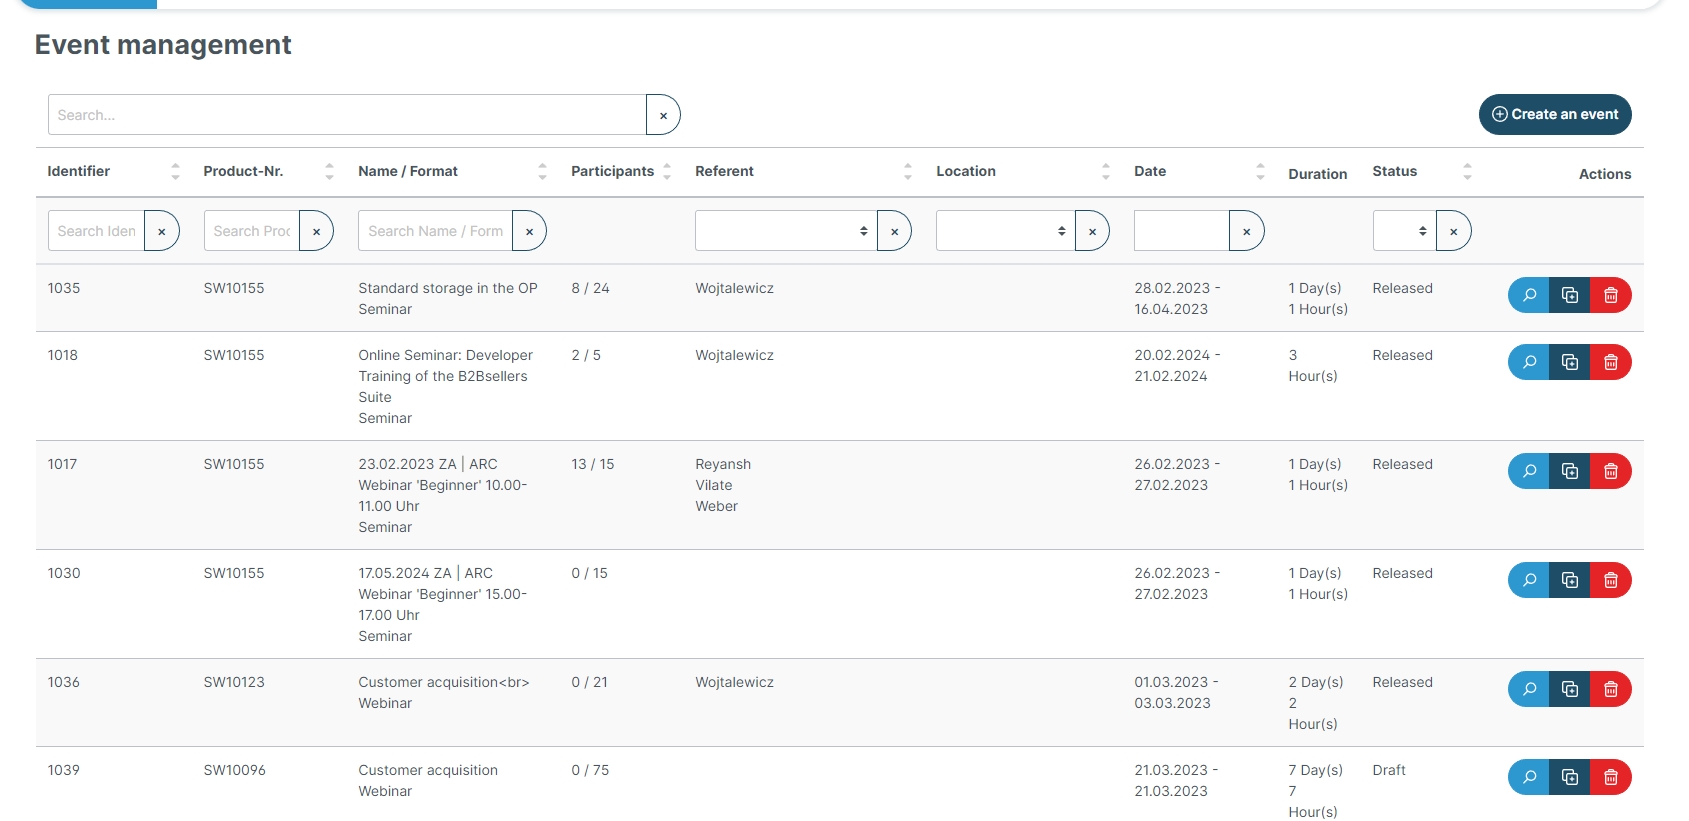Open the Location filter dropdown
The height and width of the screenshot is (821, 1689).
[x=1005, y=231]
